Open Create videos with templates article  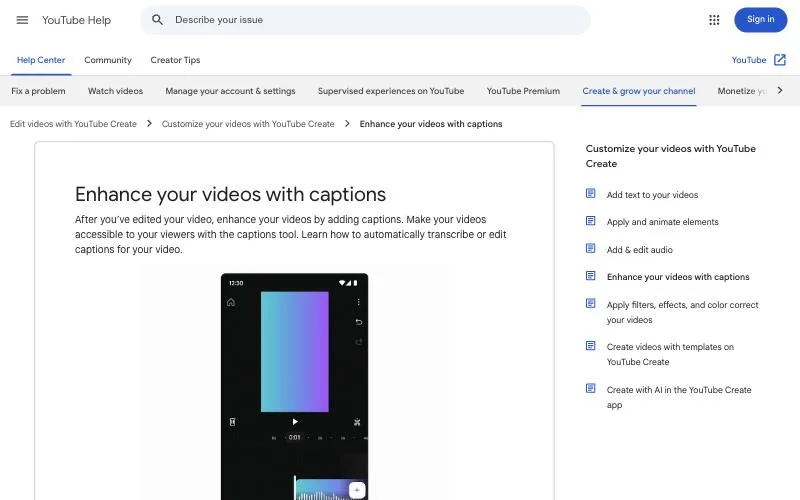[x=670, y=354]
